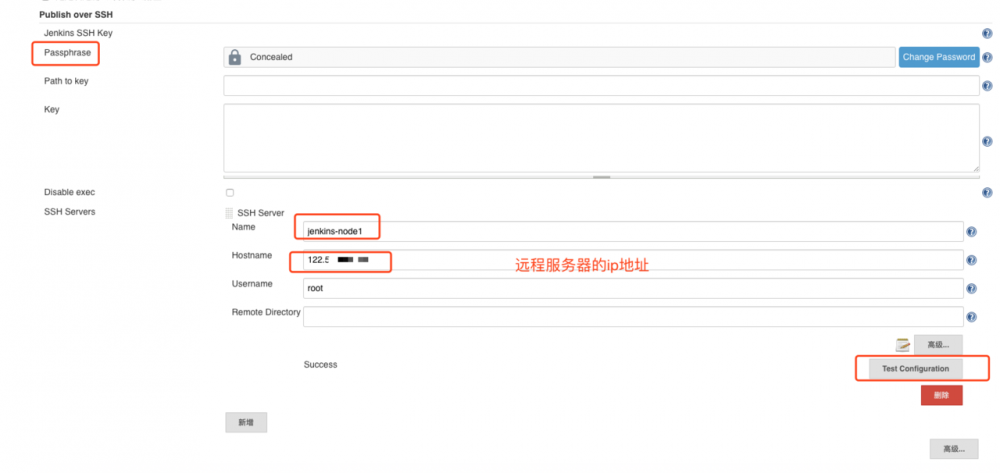Viewport: 1000px width, 473px height.
Task: Click the red 删除 delete button
Action: click(x=941, y=395)
